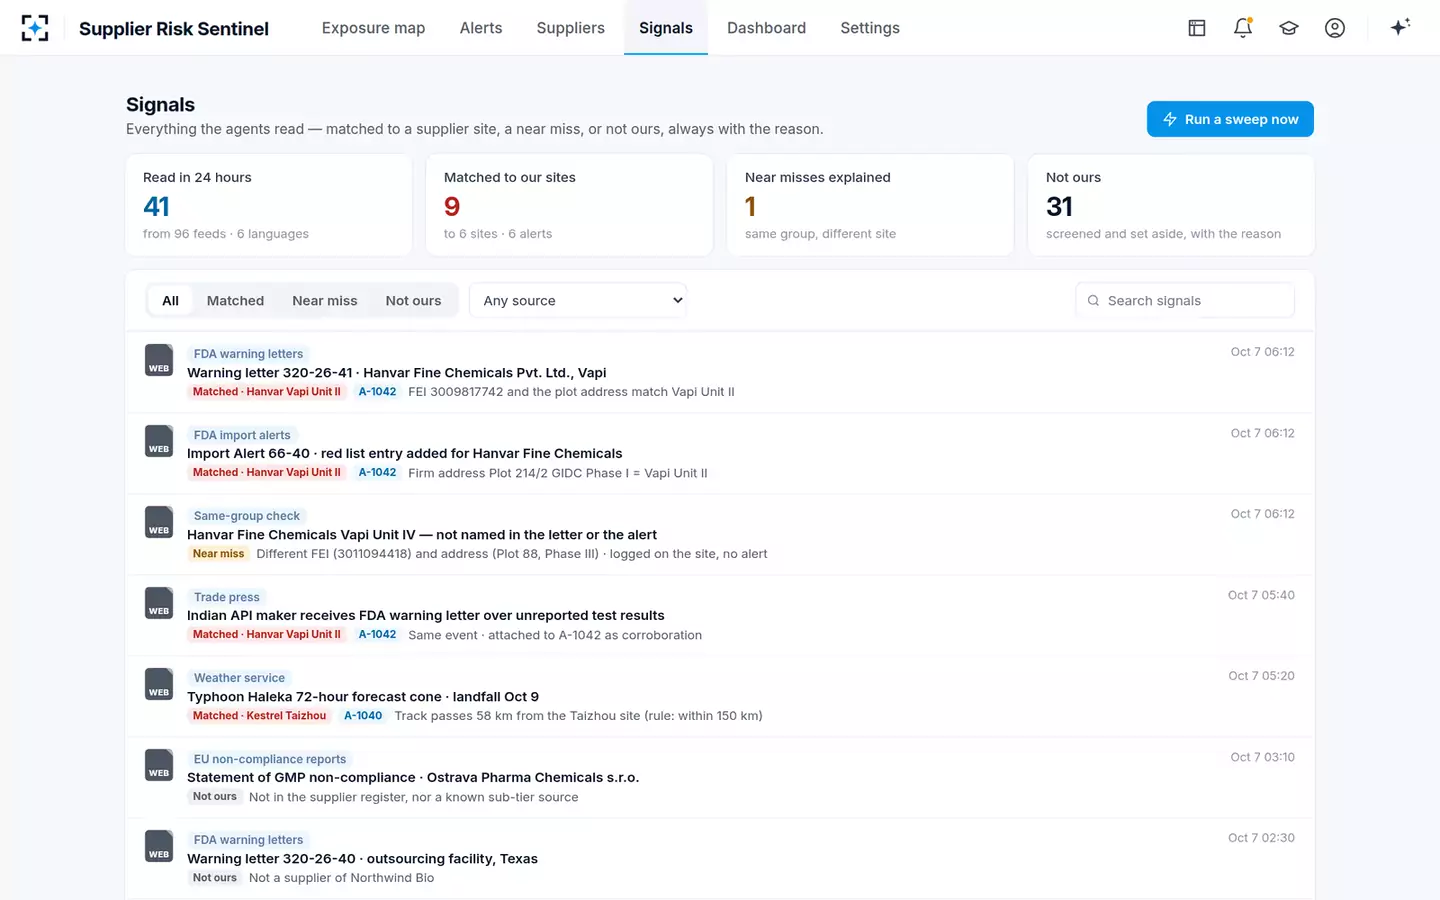Open the Any source dropdown
Screen dimensions: 1440x900
pos(578,301)
